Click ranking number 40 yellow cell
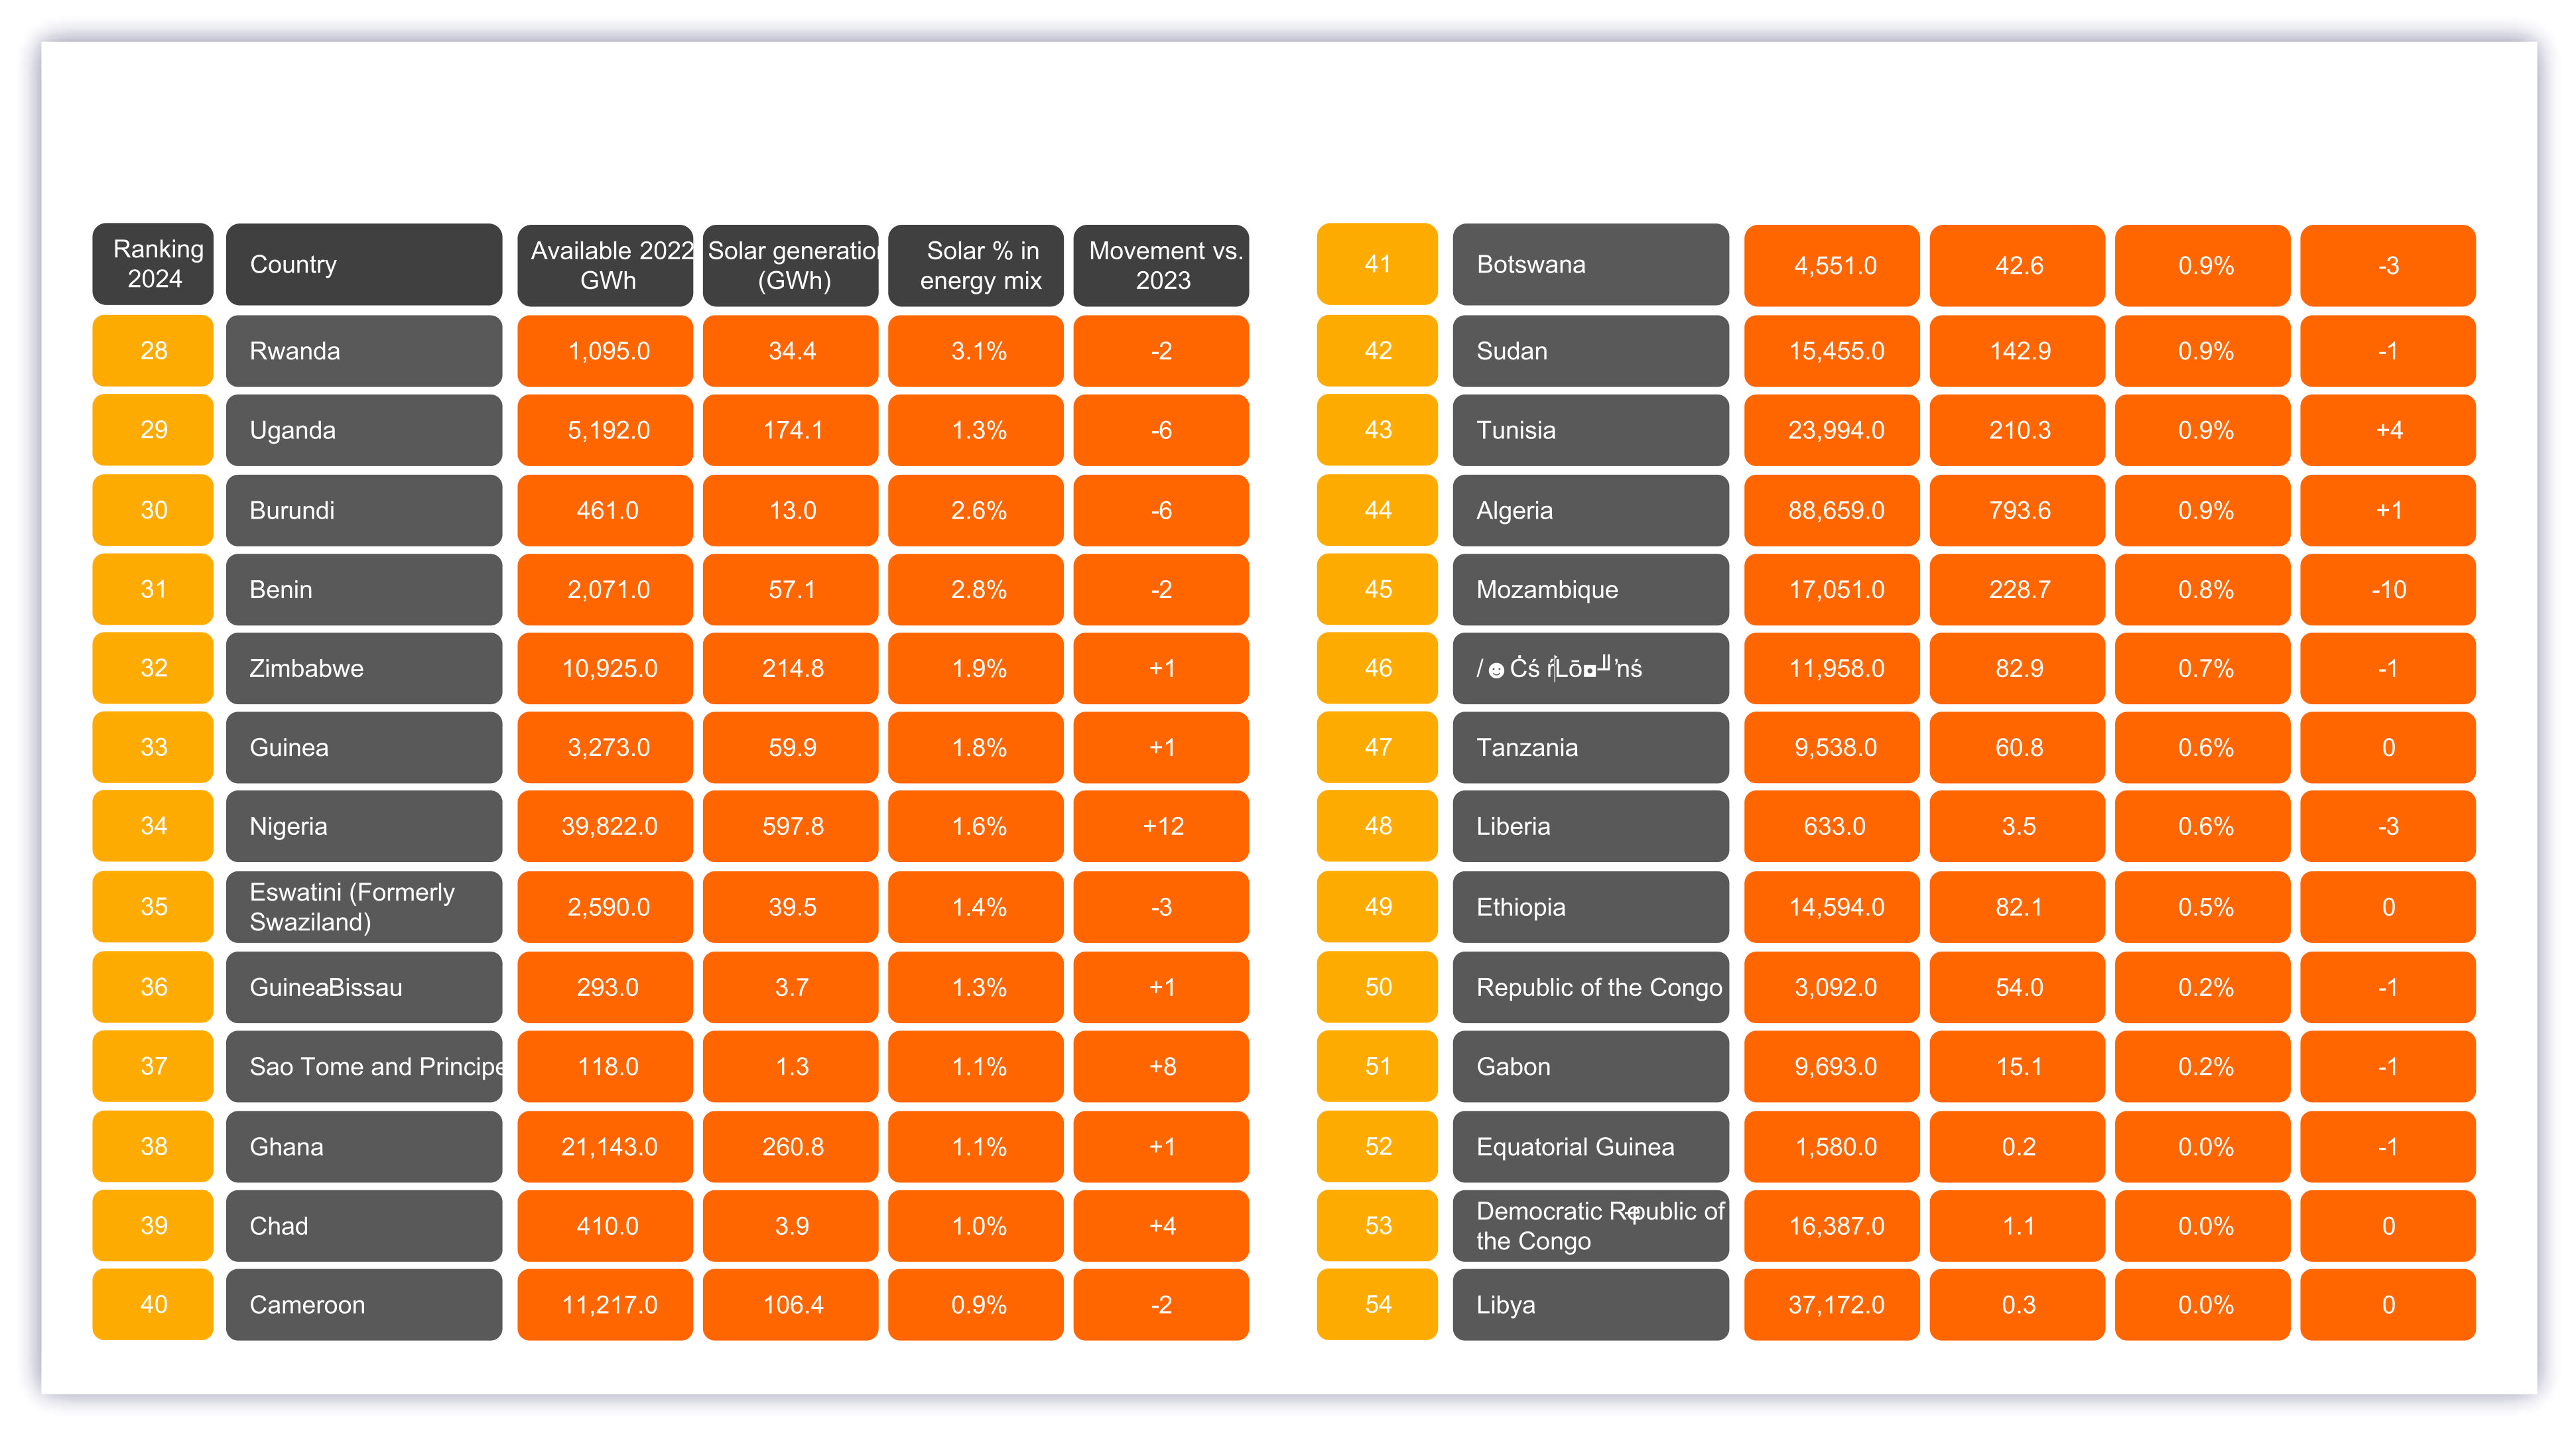Screen dimensions: 2576x1433 pos(153,1305)
